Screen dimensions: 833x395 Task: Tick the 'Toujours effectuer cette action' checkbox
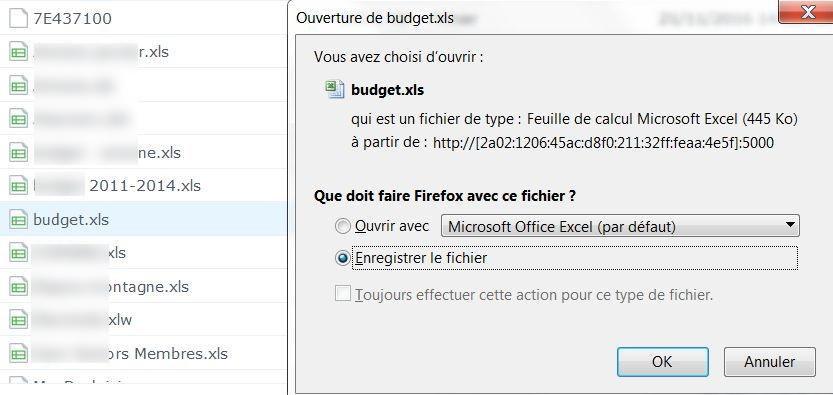[x=343, y=294]
